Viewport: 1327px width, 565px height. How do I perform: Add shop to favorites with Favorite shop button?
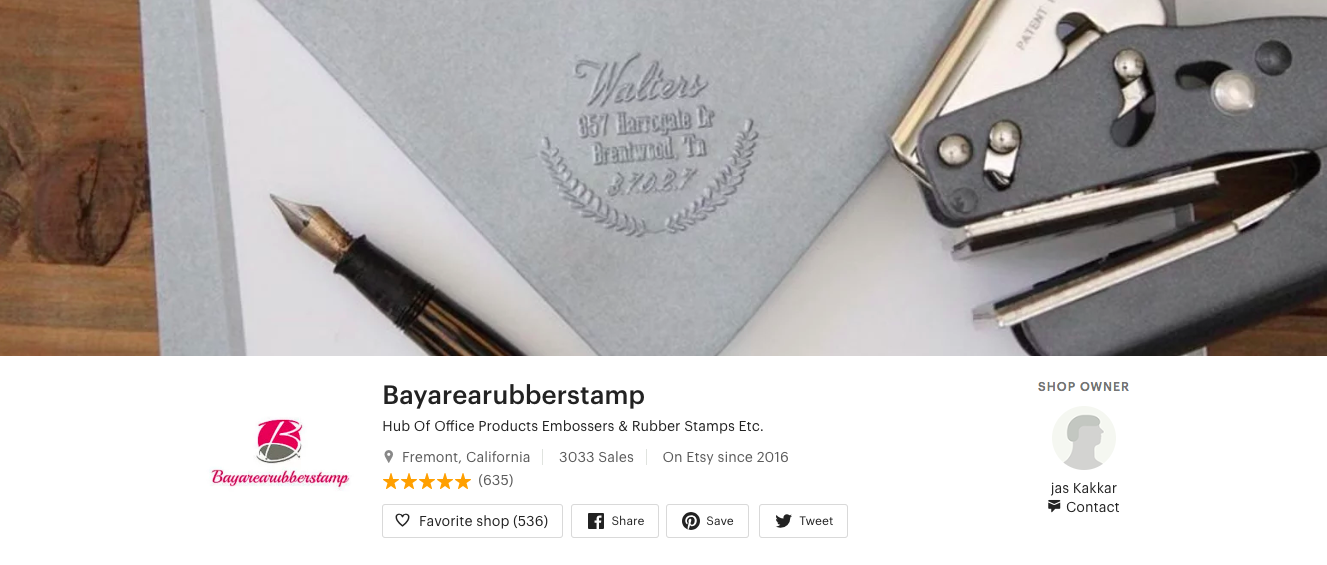[472, 521]
